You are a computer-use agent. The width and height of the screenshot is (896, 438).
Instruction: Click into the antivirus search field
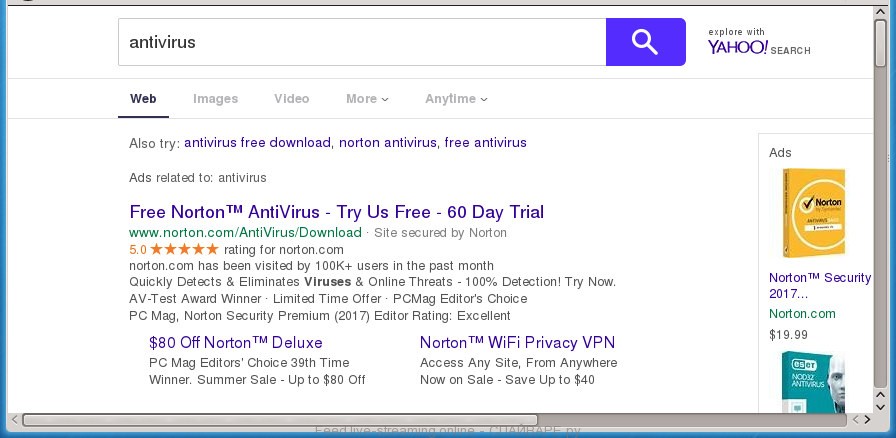coord(362,42)
